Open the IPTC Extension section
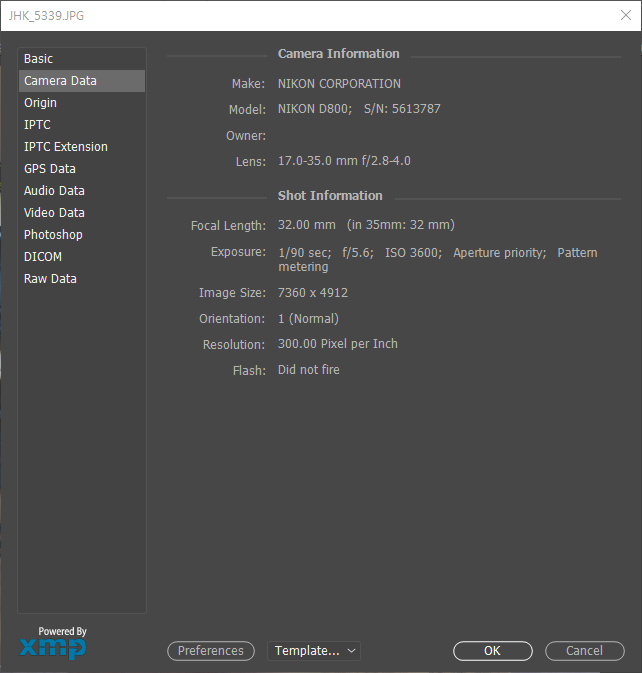The width and height of the screenshot is (642, 673). (x=82, y=147)
